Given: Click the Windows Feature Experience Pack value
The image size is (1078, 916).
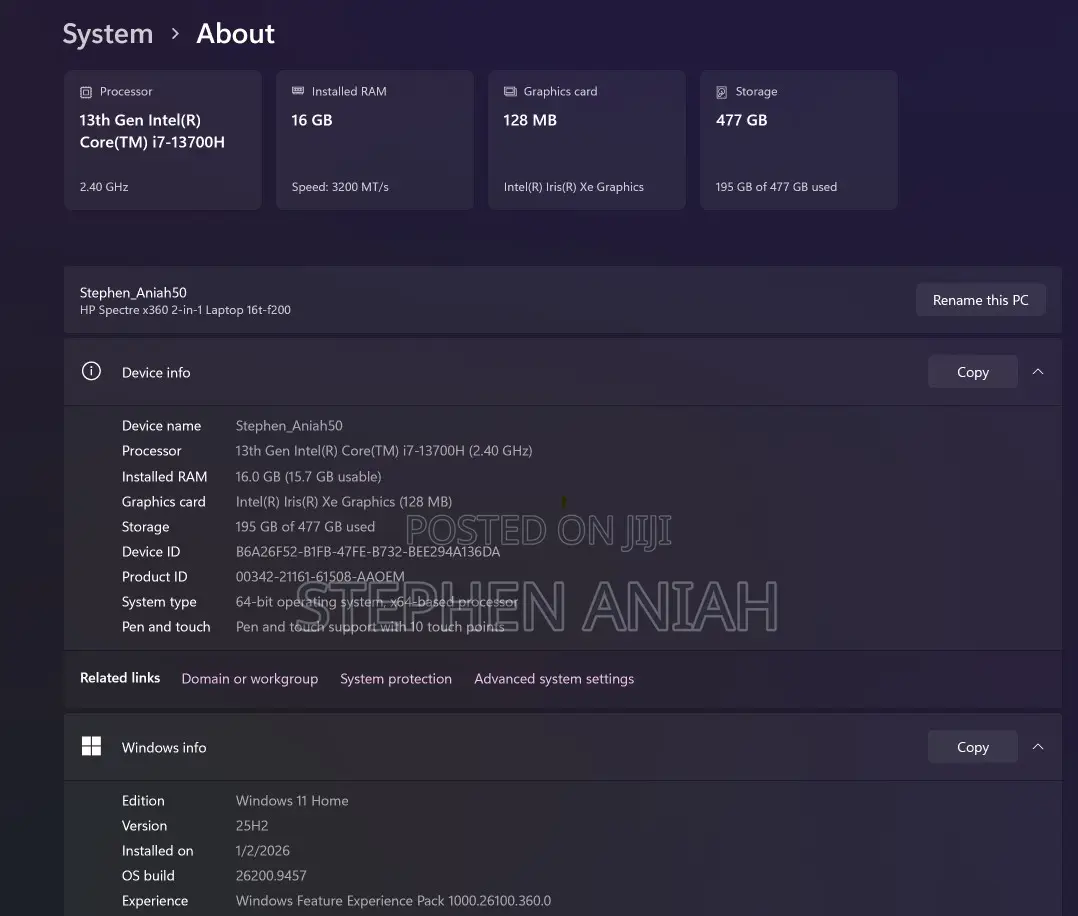Looking at the screenshot, I should (393, 901).
